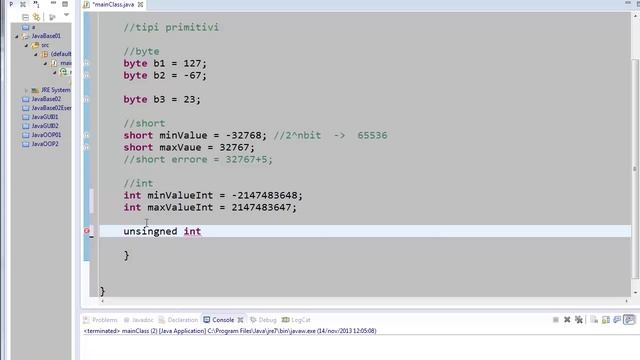Select the JavaGUI01 project
This screenshot has height=360, width=640.
[44, 117]
